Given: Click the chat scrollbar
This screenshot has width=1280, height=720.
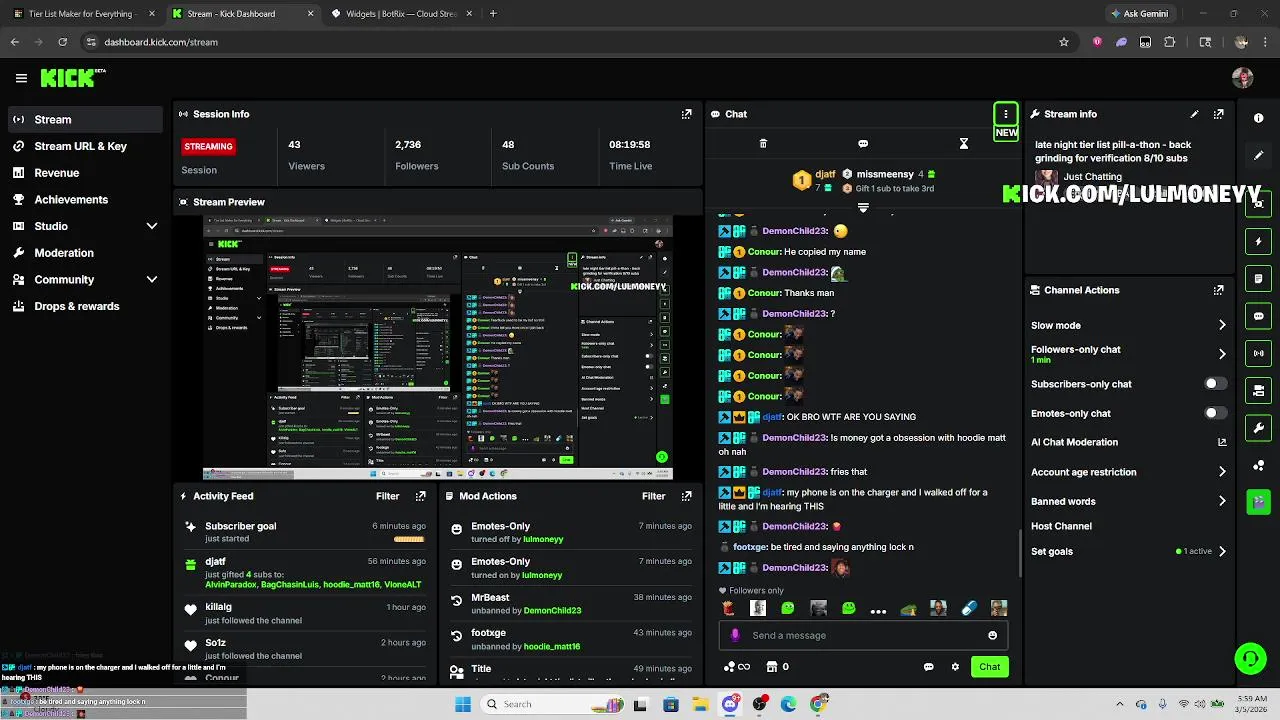Looking at the screenshot, I should click(1020, 552).
